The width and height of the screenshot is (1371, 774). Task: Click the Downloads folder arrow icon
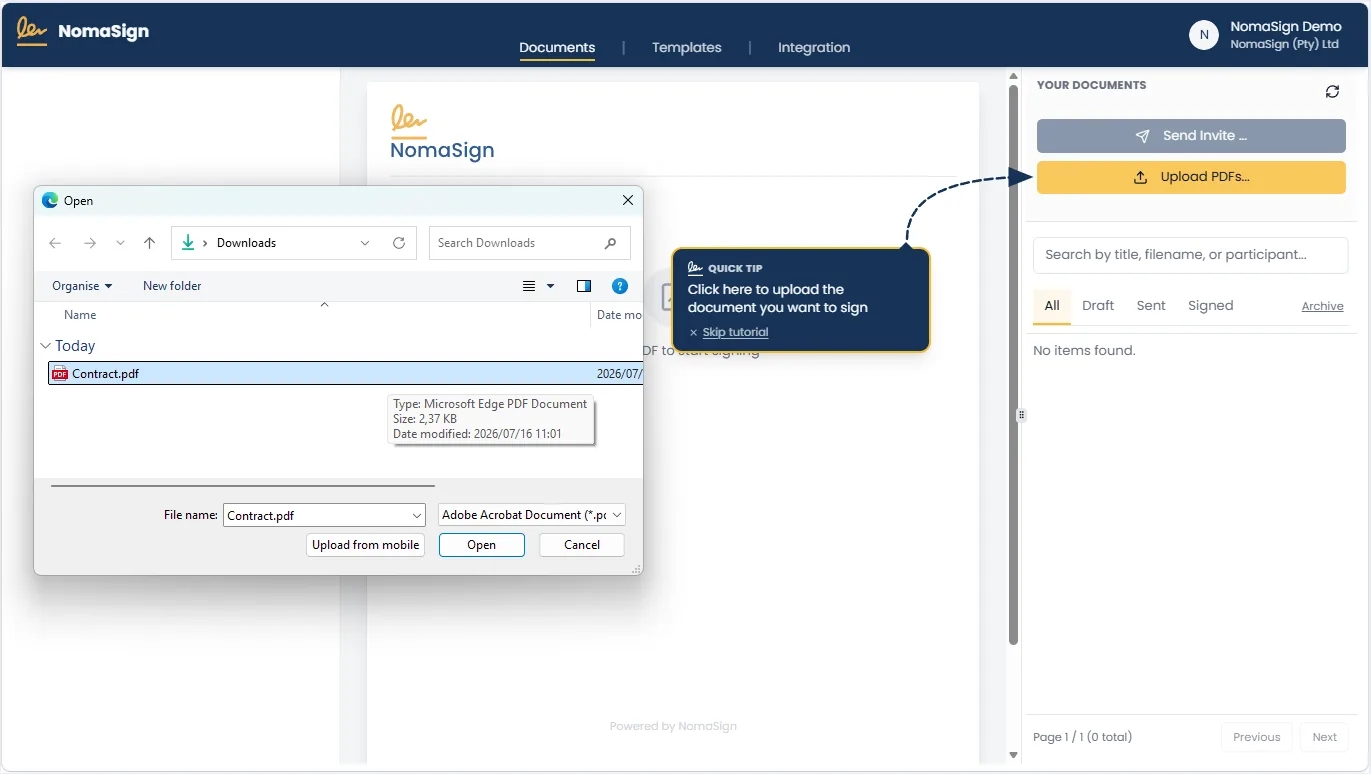pos(188,243)
